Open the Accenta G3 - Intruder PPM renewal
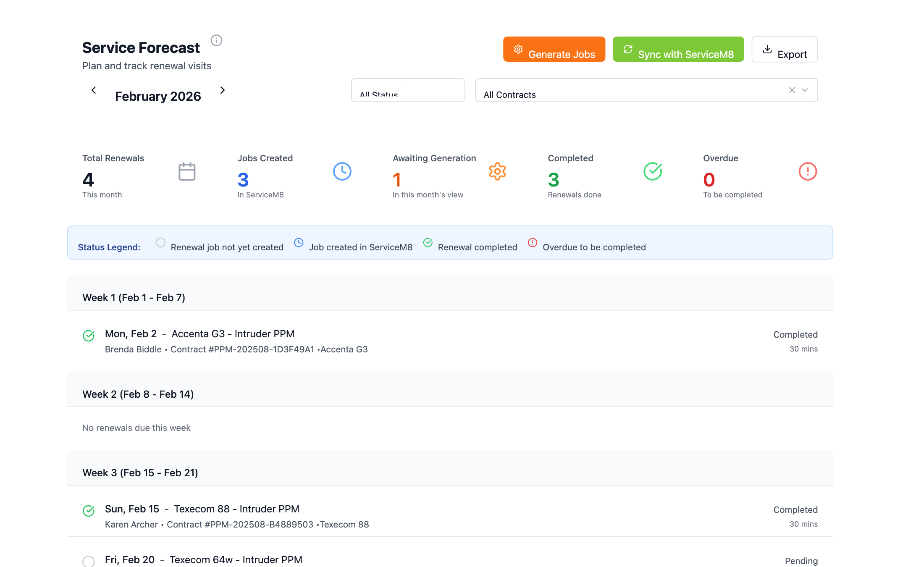900x567 pixels. [233, 334]
